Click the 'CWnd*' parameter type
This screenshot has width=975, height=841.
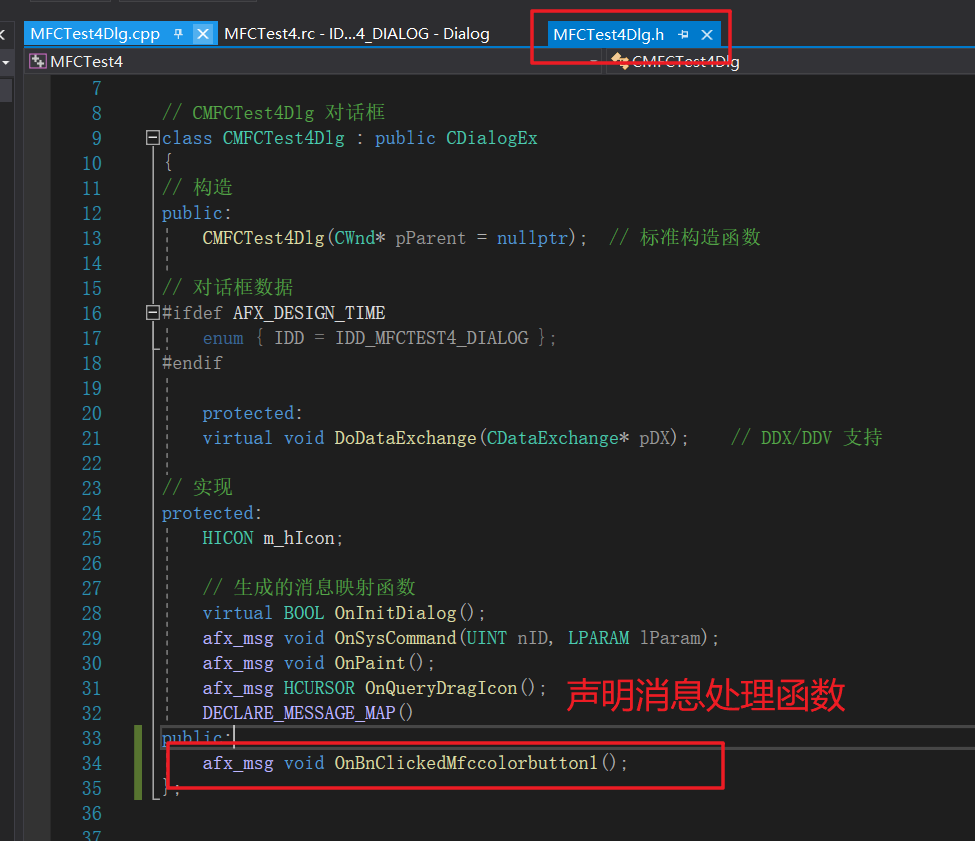[360, 237]
